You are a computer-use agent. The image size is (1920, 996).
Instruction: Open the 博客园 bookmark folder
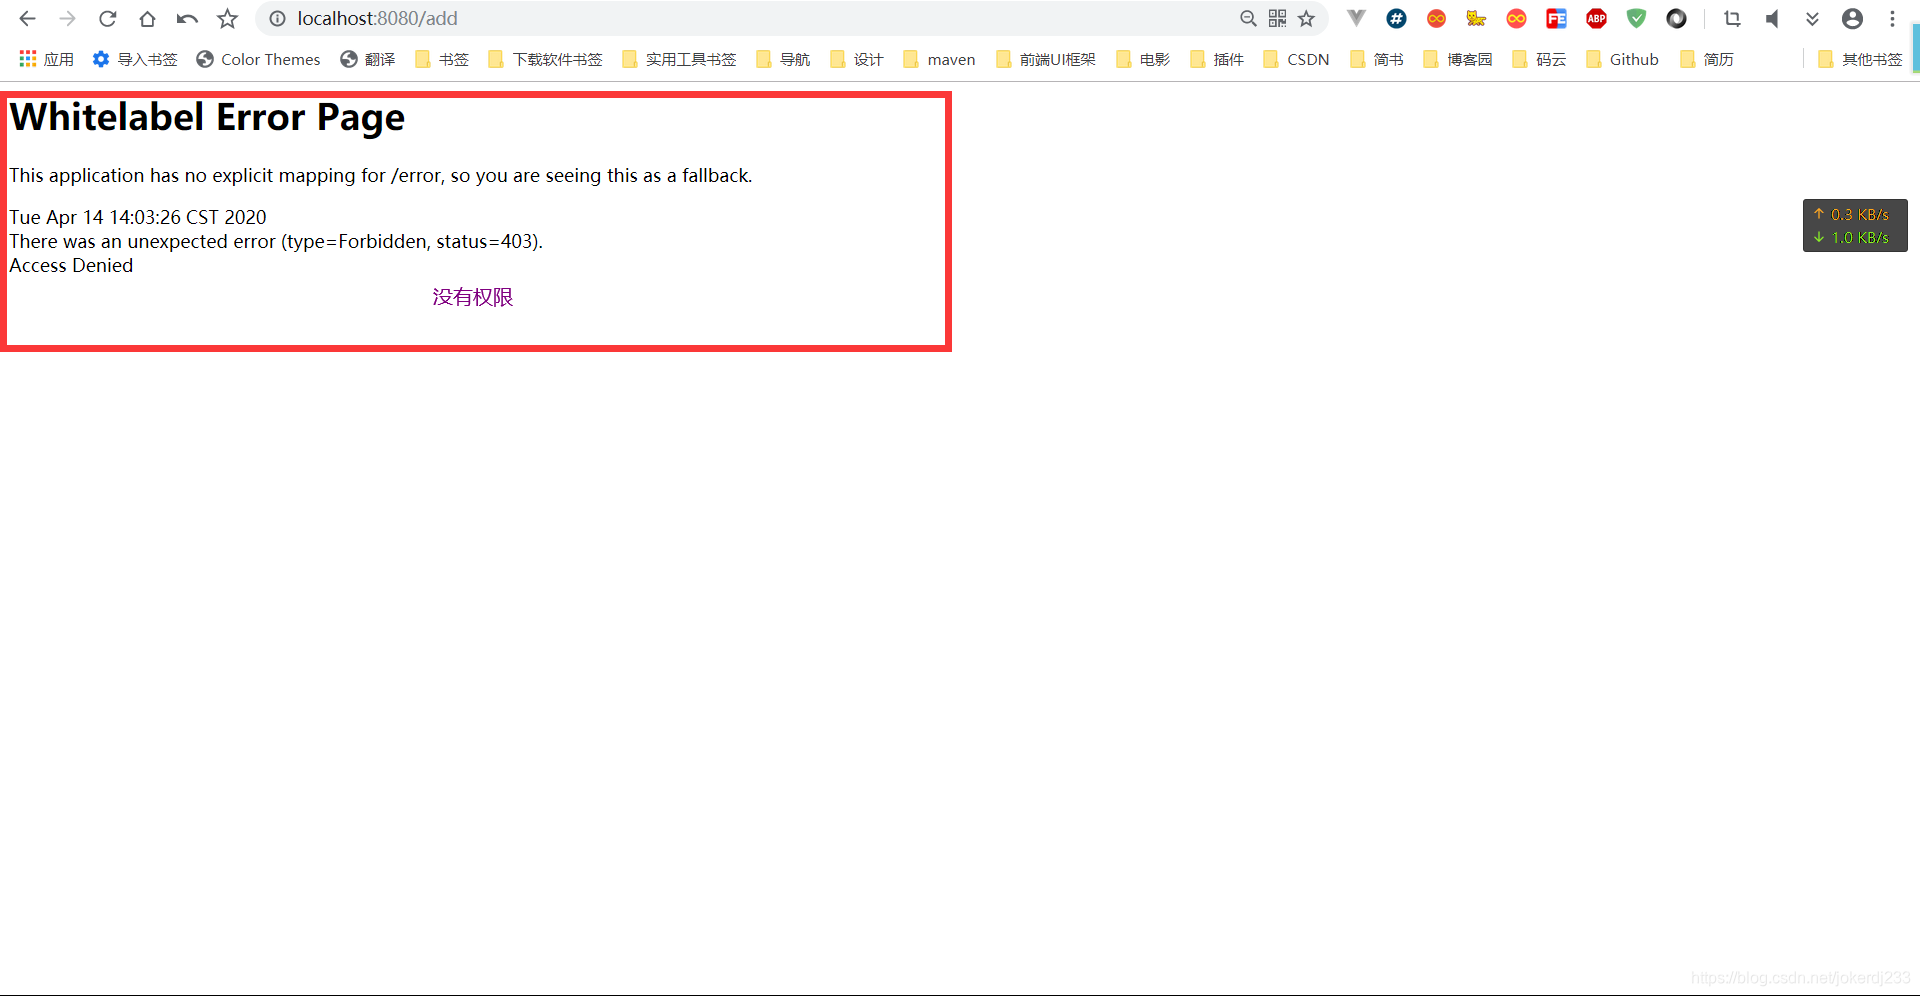coord(1458,59)
